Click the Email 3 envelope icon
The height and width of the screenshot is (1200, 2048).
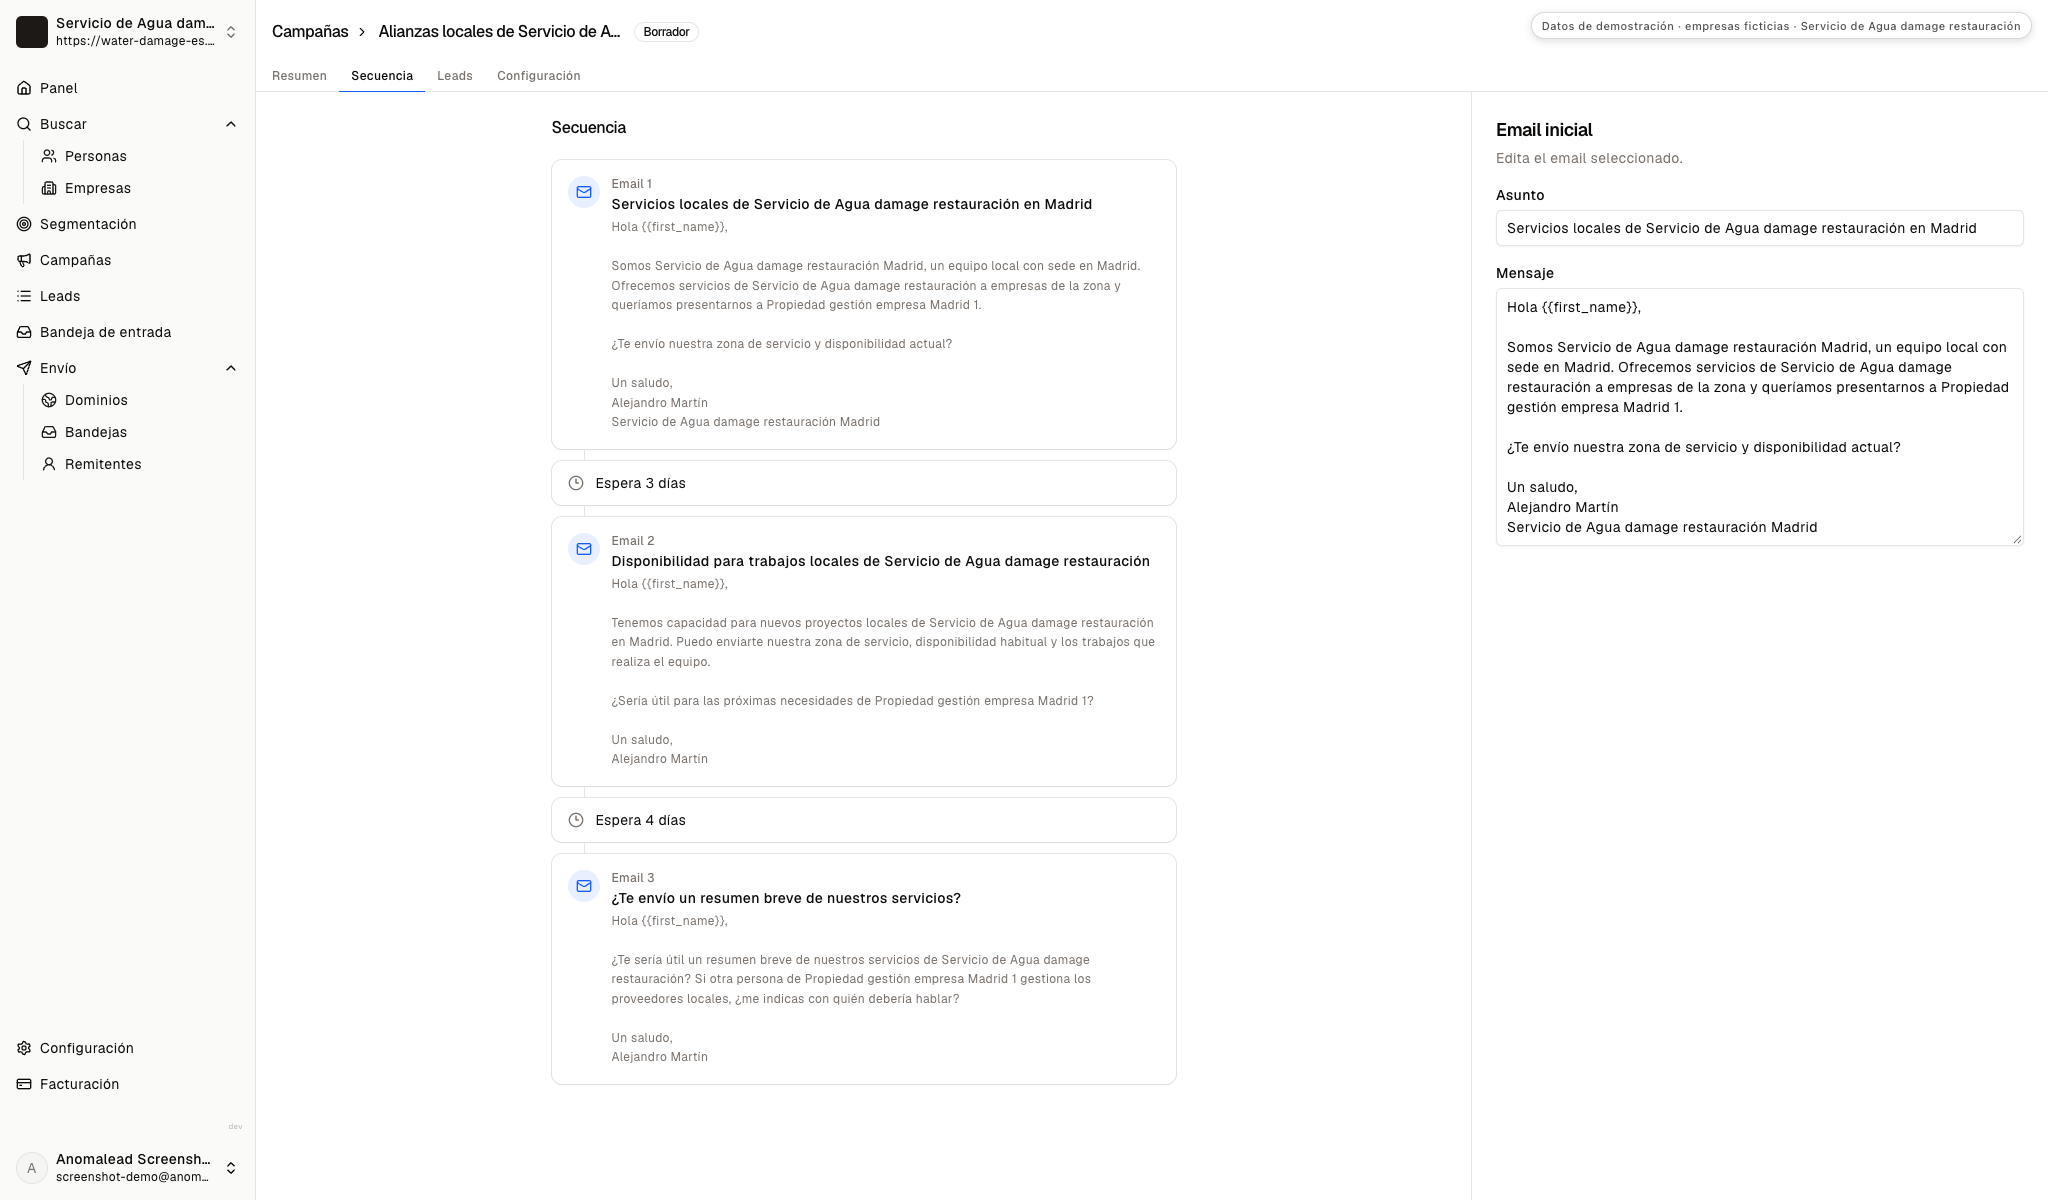tap(584, 886)
